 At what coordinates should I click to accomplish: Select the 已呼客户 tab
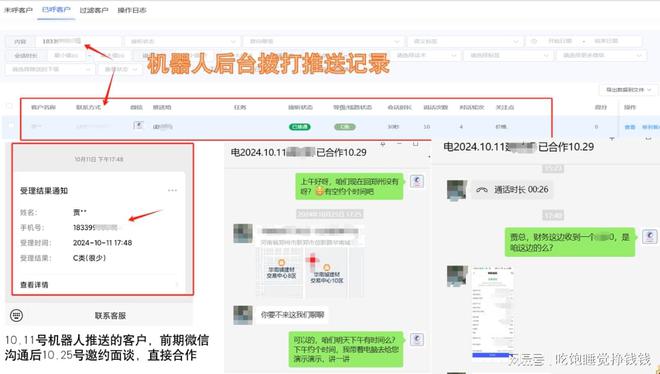[56, 10]
